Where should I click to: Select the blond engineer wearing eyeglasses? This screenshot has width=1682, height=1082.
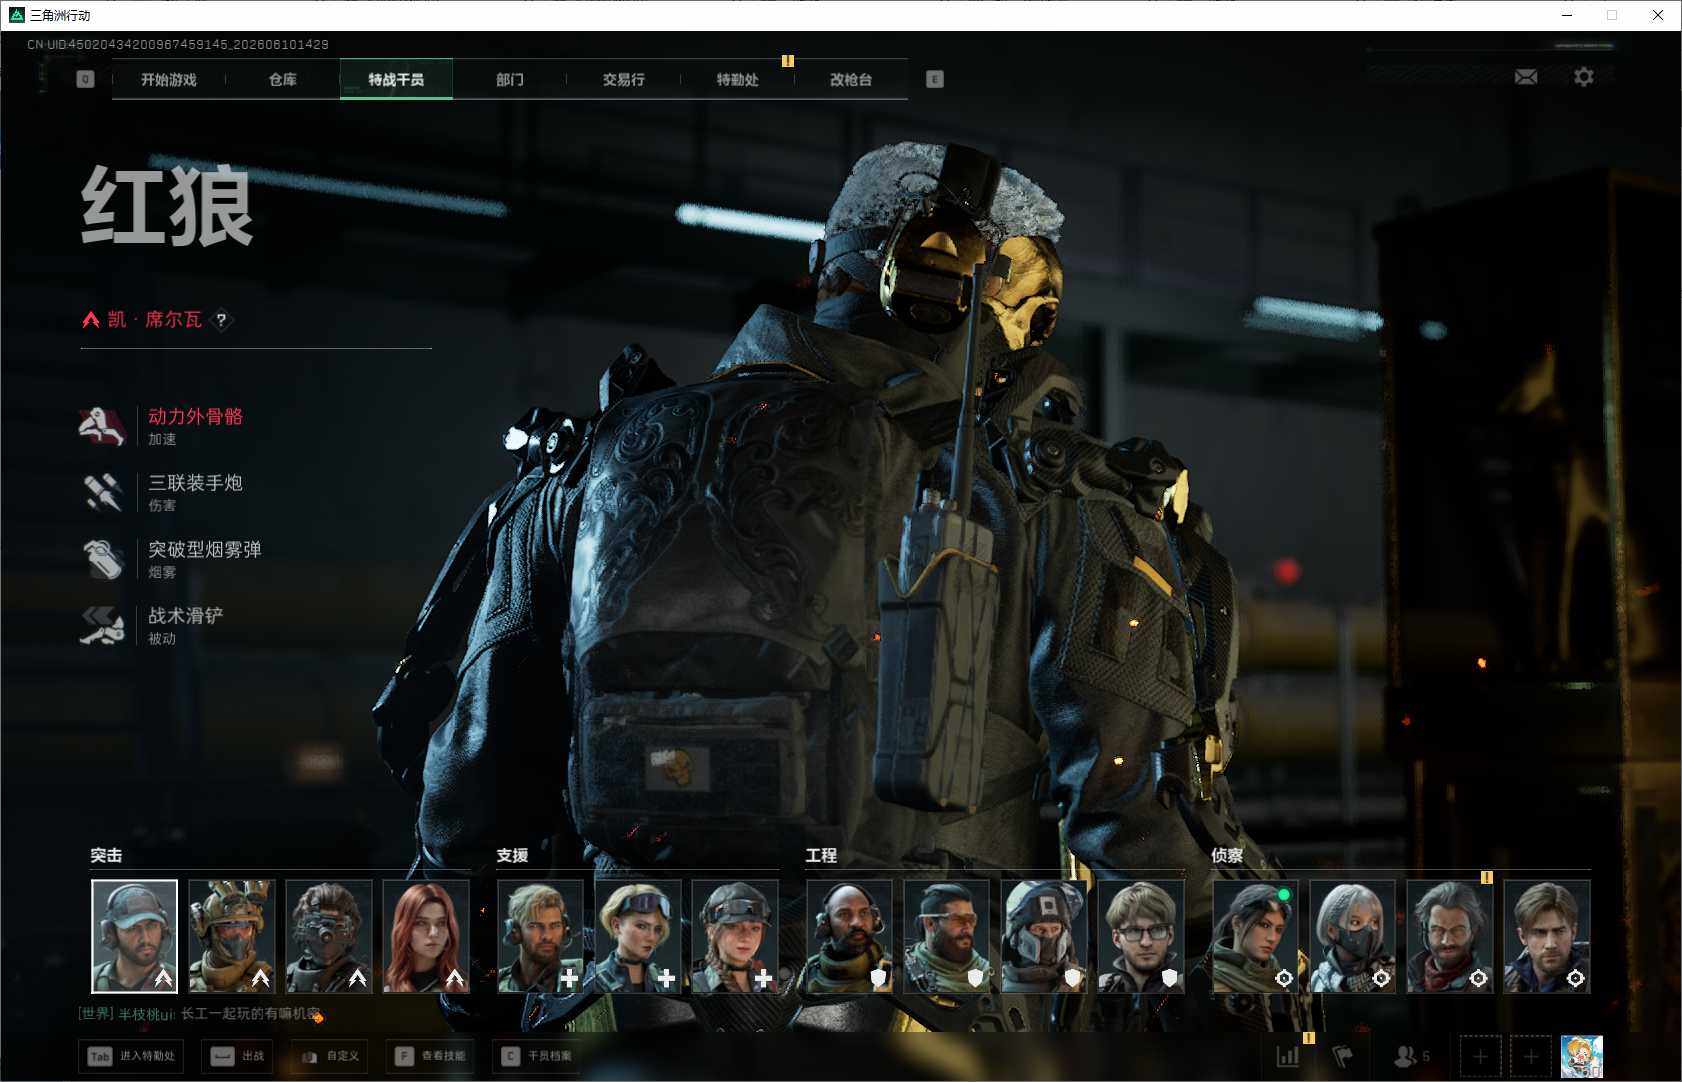[x=1141, y=936]
